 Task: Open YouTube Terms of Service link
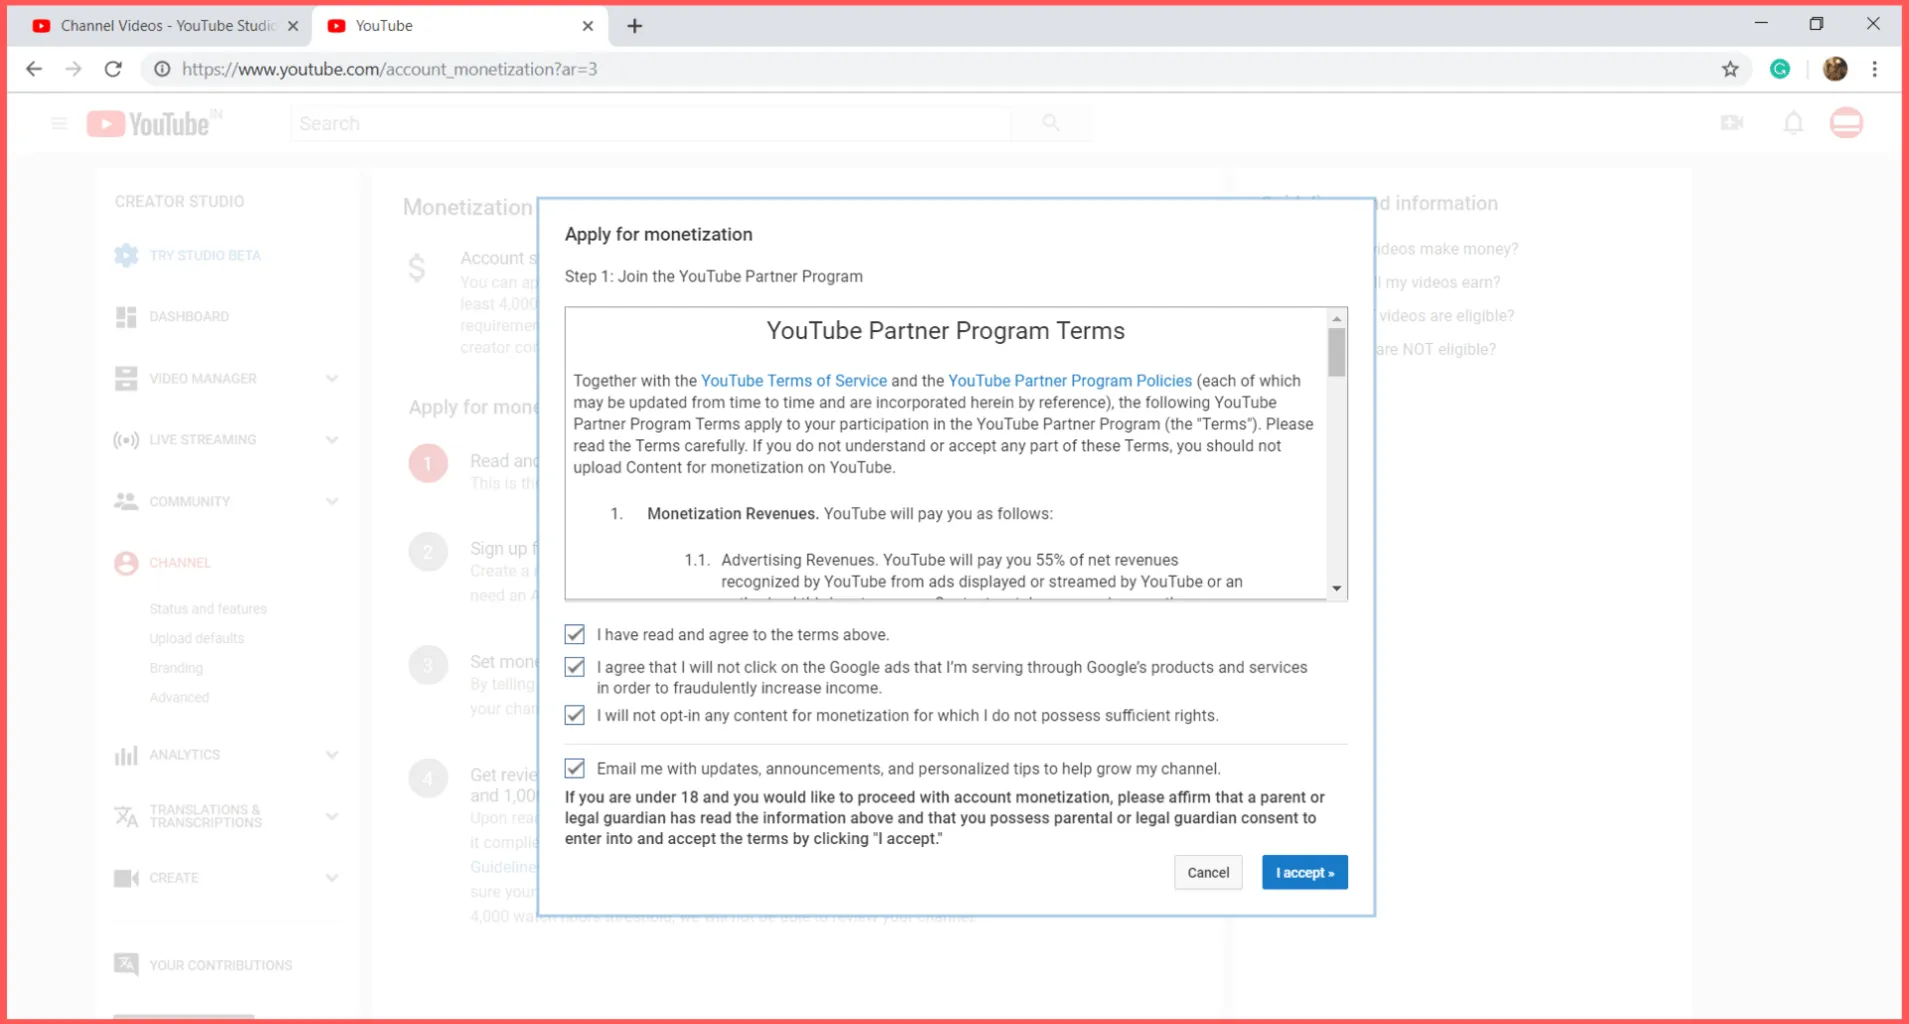794,381
